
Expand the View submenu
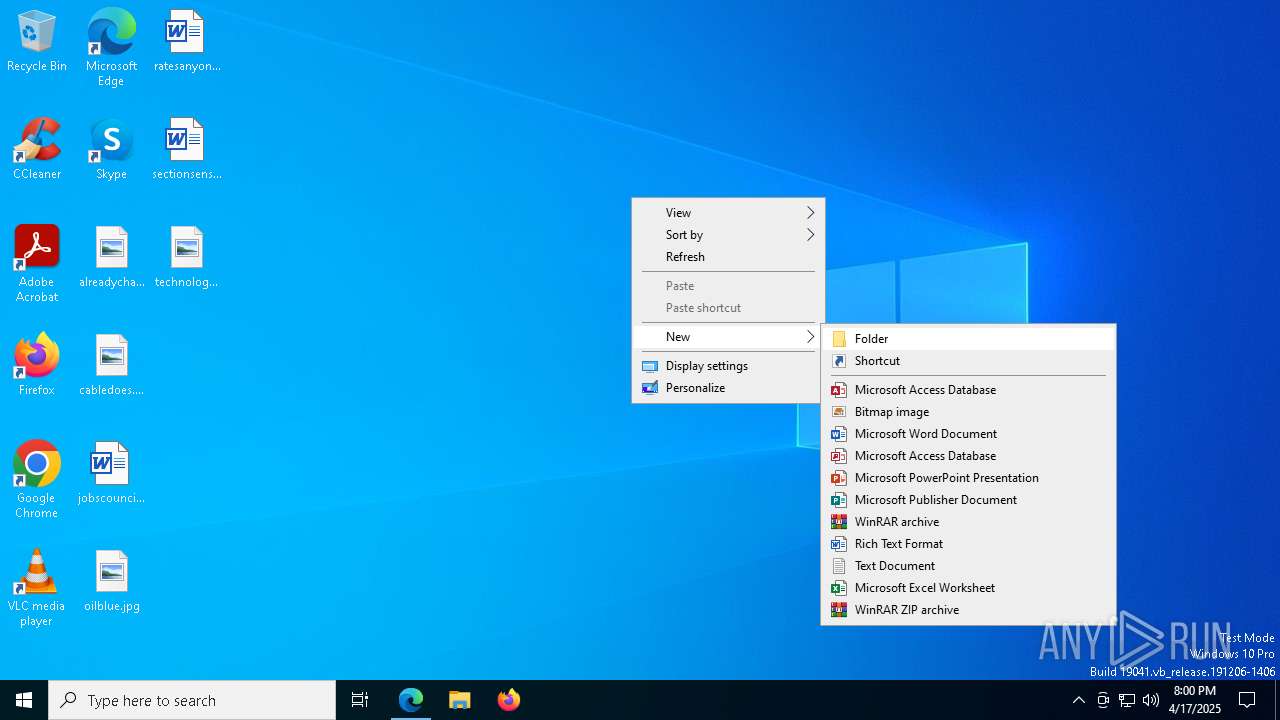[x=728, y=213]
